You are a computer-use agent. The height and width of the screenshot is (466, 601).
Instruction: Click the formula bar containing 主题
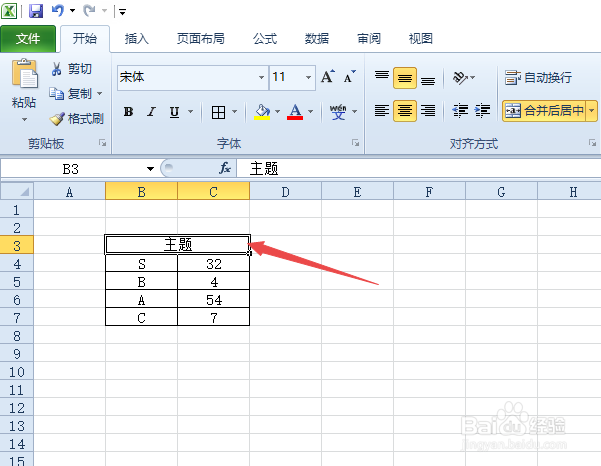point(419,169)
